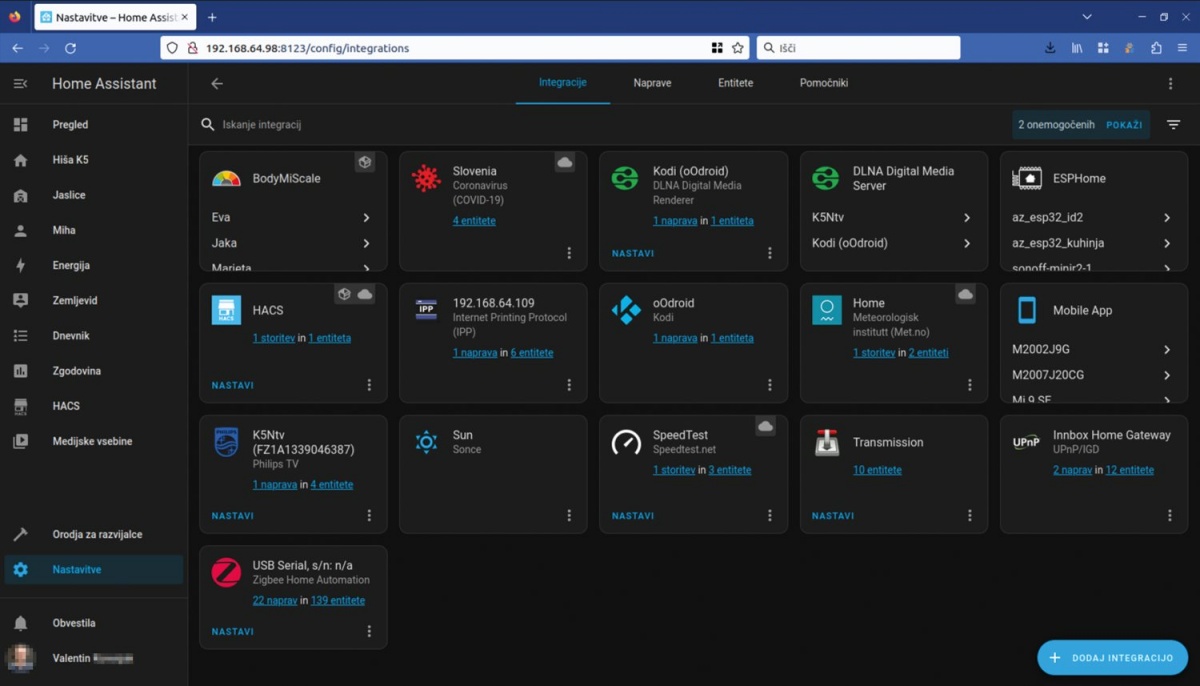The image size is (1200, 686).
Task: Click NASTAVI on HACS card
Action: [x=233, y=385]
